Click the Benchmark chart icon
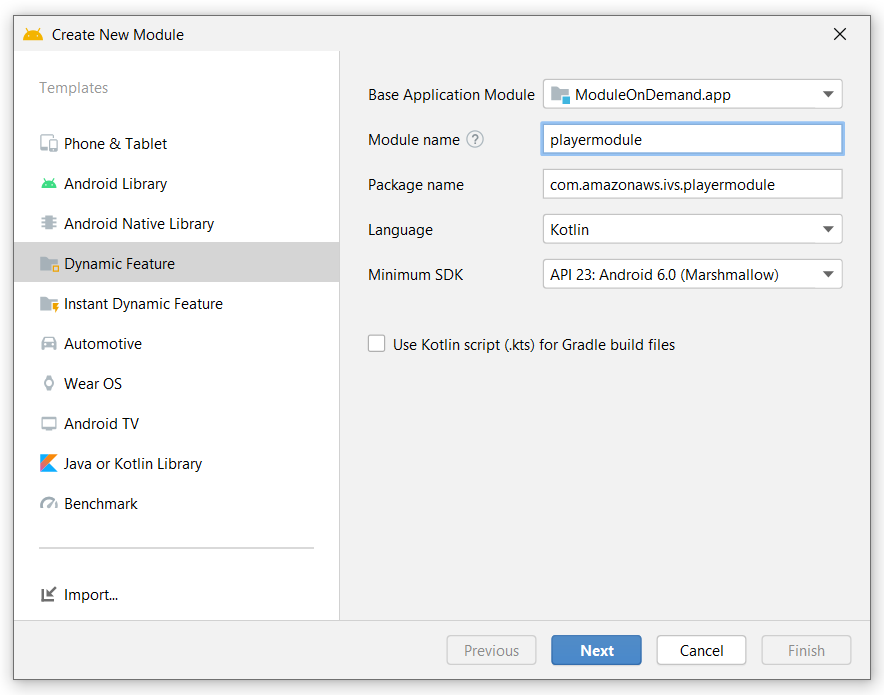The width and height of the screenshot is (884, 695). [49, 503]
